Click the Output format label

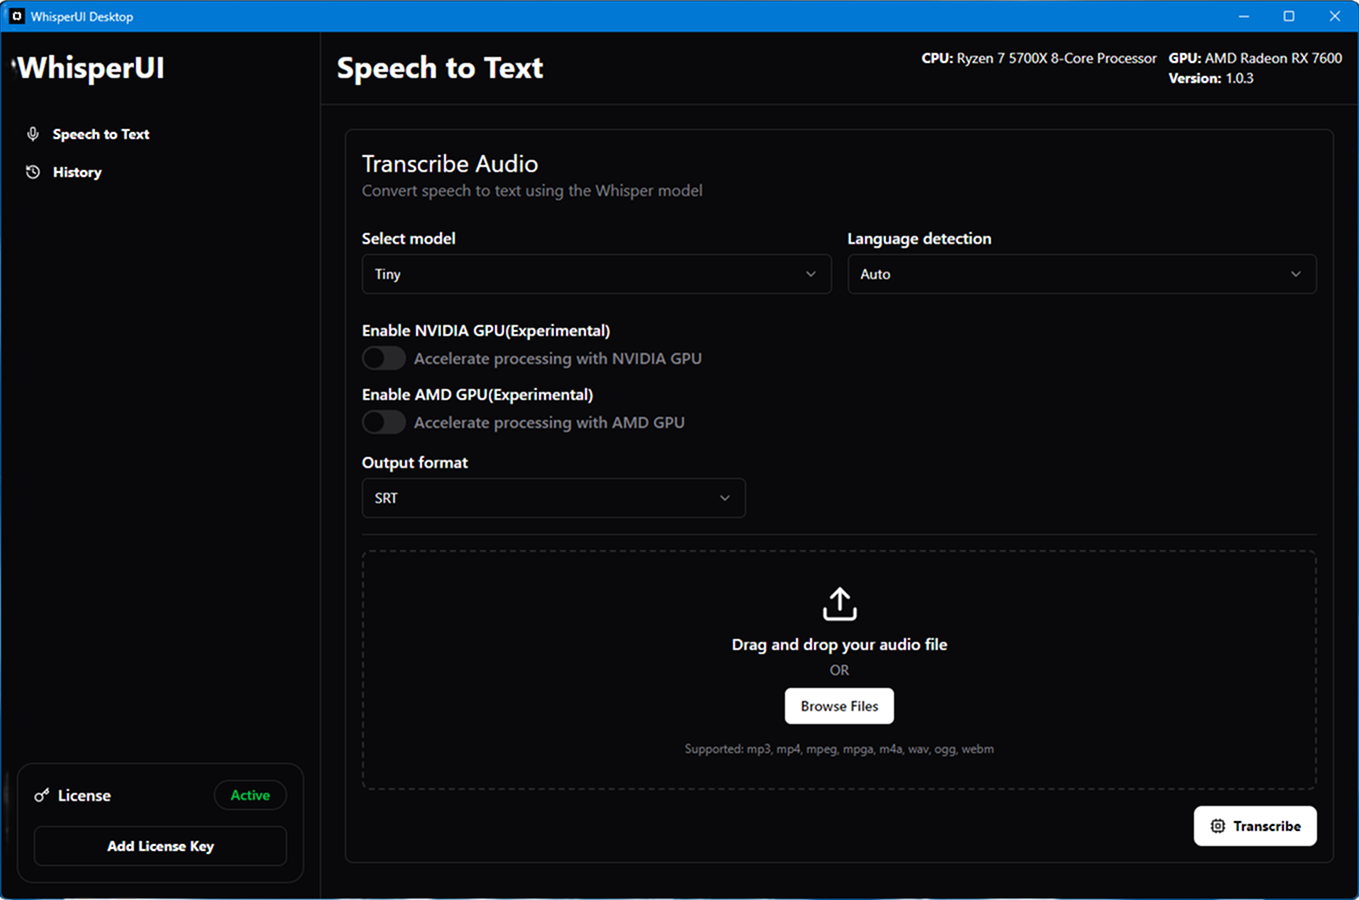pos(415,462)
